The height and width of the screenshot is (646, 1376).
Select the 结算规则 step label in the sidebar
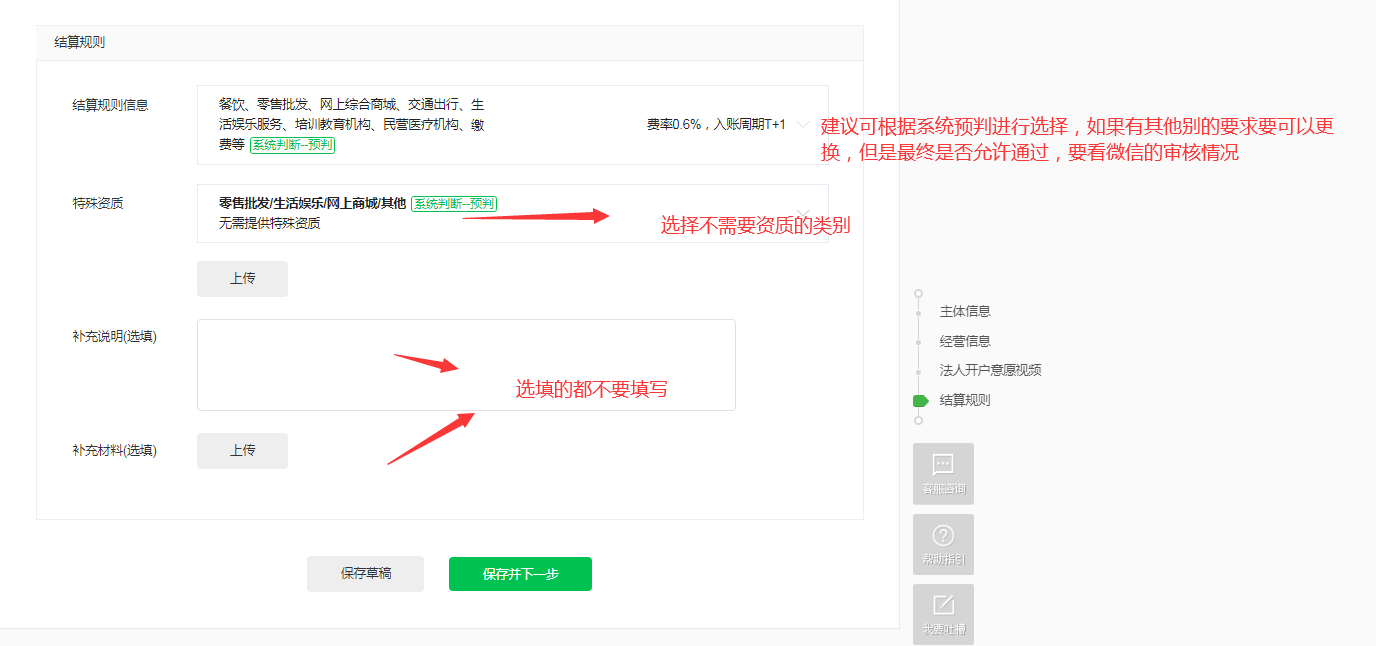click(x=965, y=400)
